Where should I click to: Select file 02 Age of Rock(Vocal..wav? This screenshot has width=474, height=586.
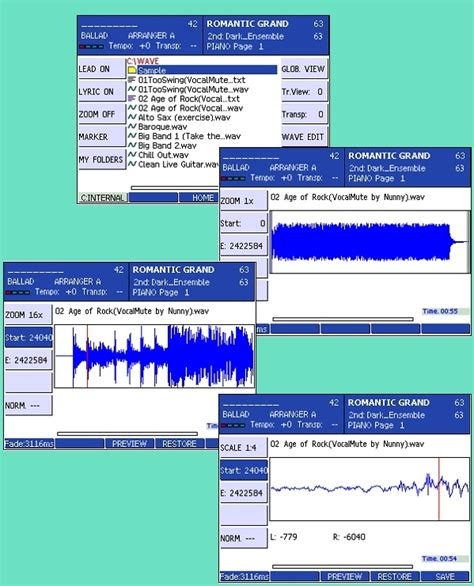(190, 108)
